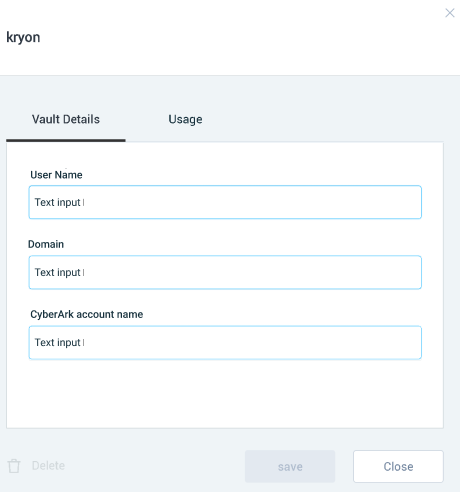460x492 pixels.
Task: Click the save button
Action: [x=290, y=466]
